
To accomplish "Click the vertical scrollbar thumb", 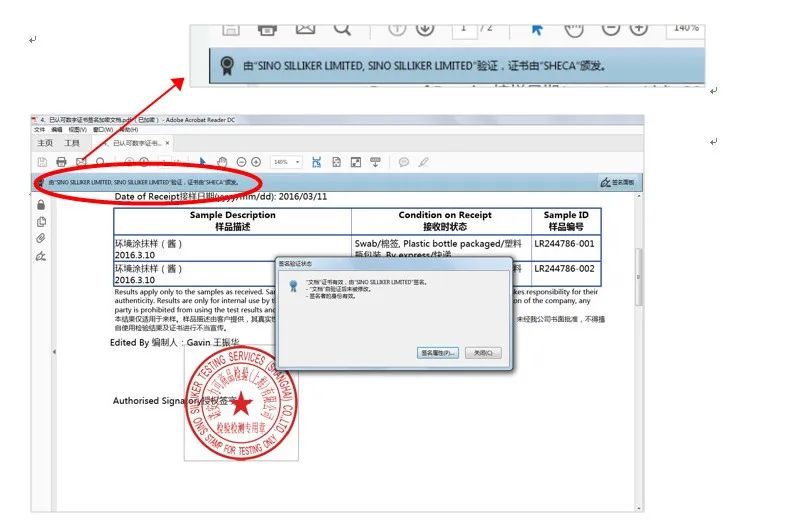I will [x=638, y=277].
